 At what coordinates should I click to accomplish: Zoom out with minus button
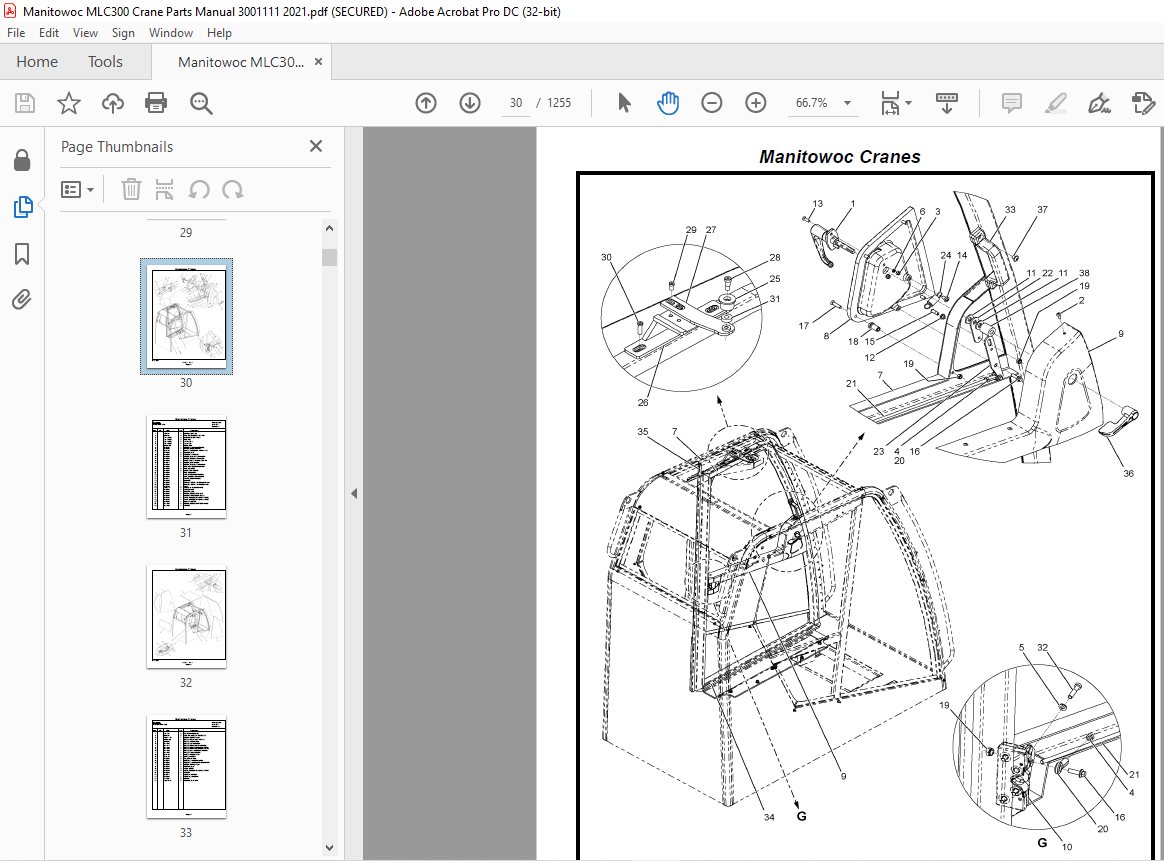click(712, 103)
